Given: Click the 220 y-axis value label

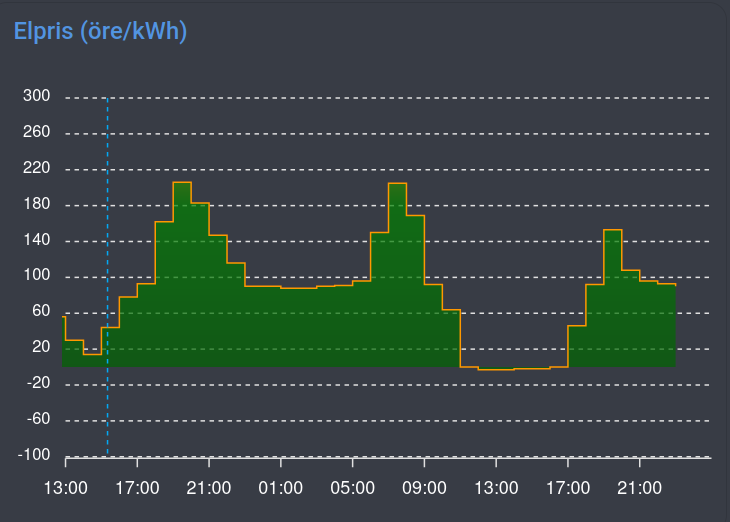Looking at the screenshot, I should tap(37, 170).
